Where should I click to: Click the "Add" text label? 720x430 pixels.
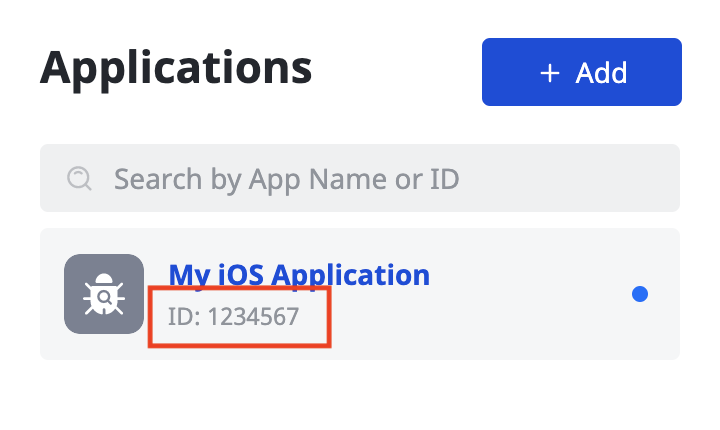coord(602,73)
